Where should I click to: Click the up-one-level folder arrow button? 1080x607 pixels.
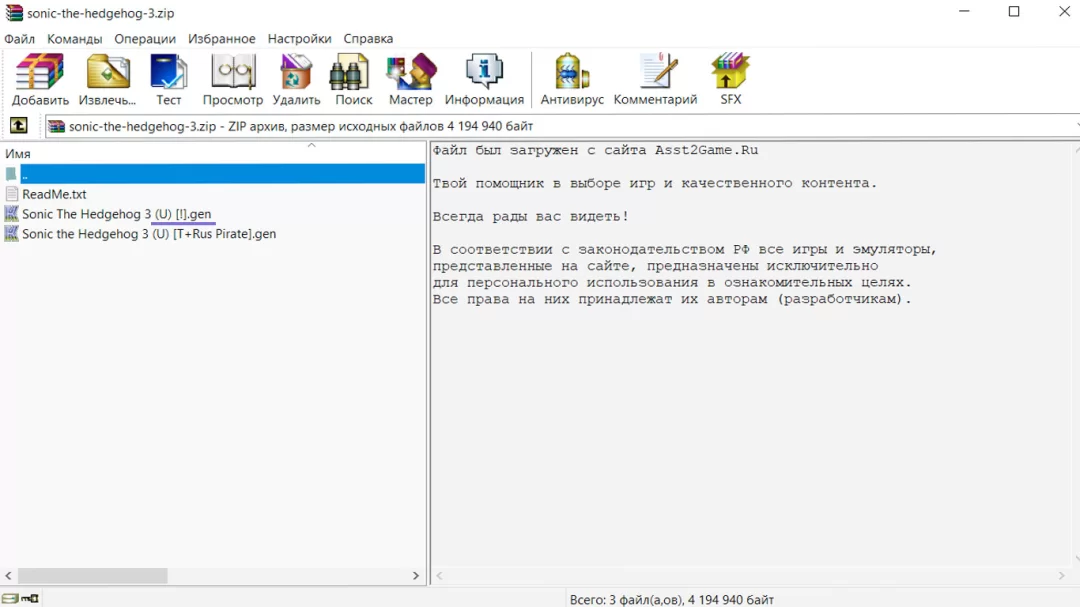[x=18, y=126]
